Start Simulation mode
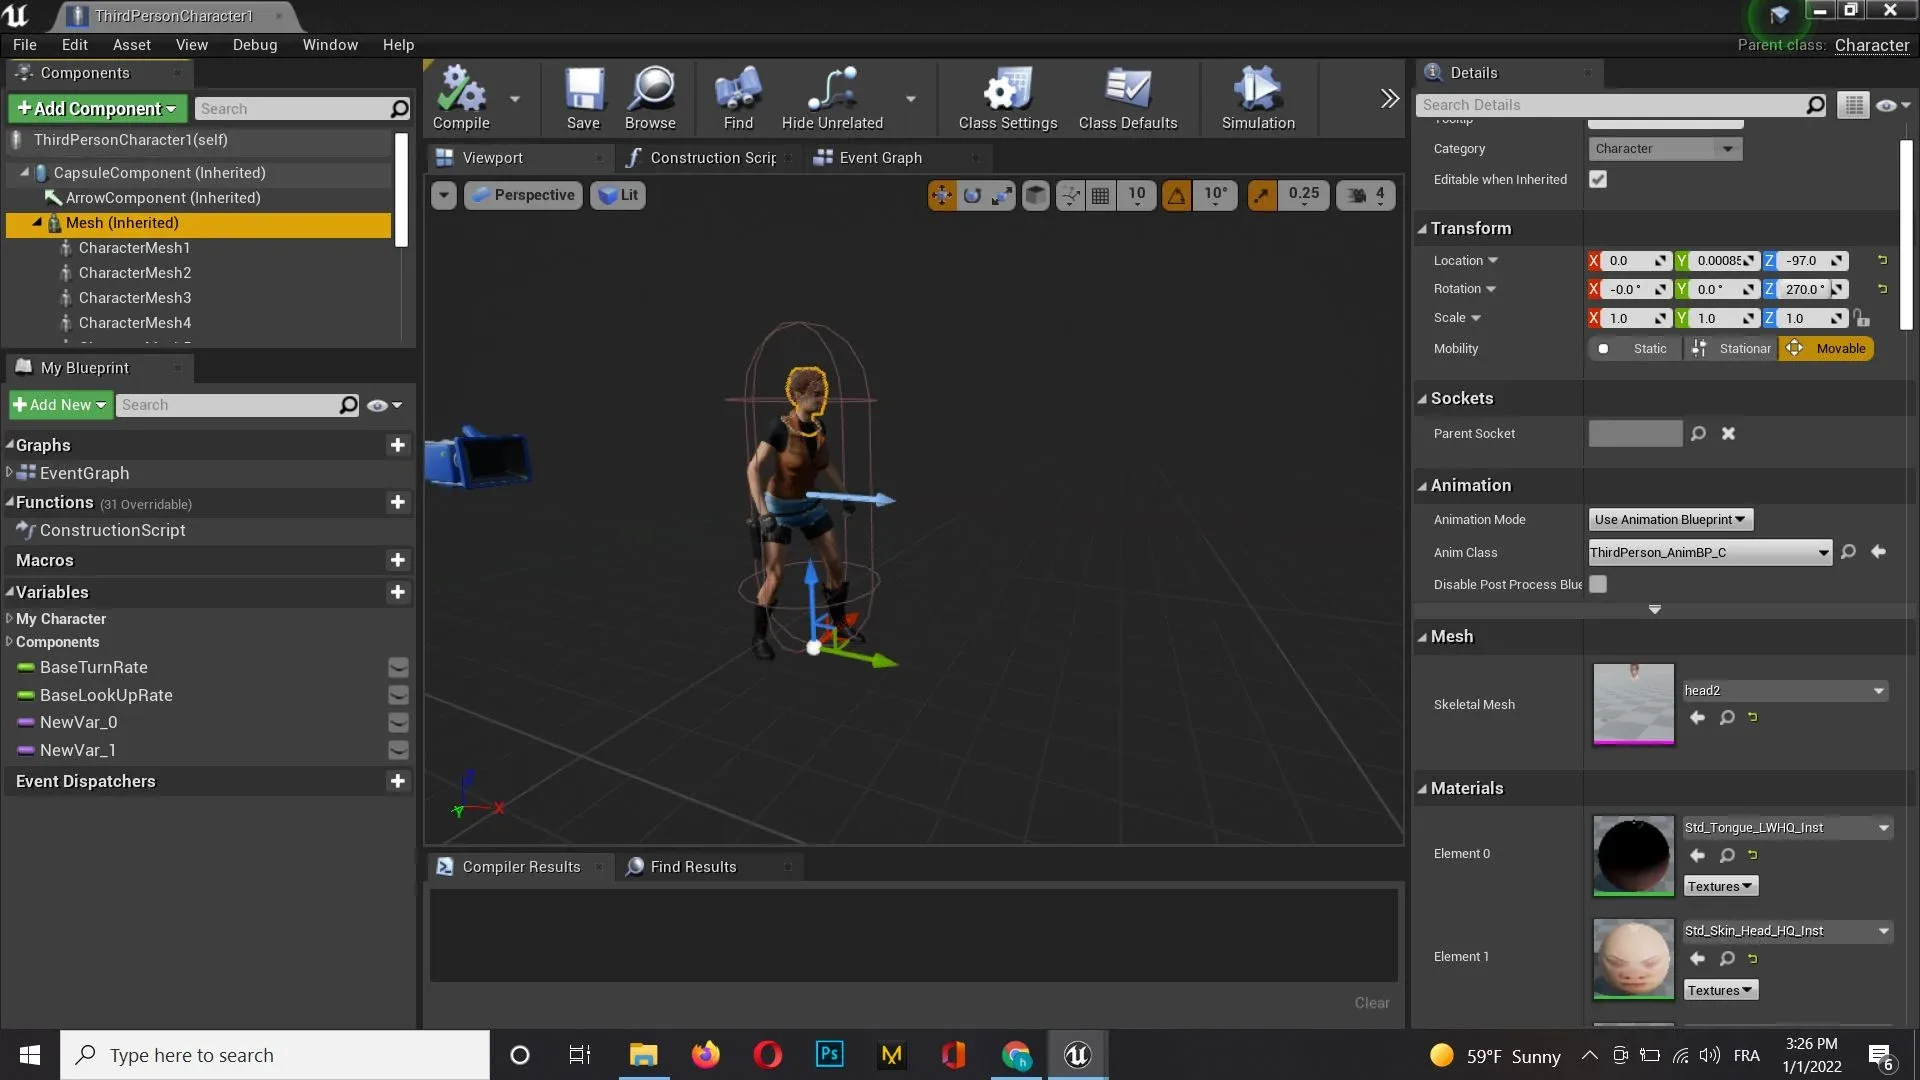 (x=1257, y=95)
